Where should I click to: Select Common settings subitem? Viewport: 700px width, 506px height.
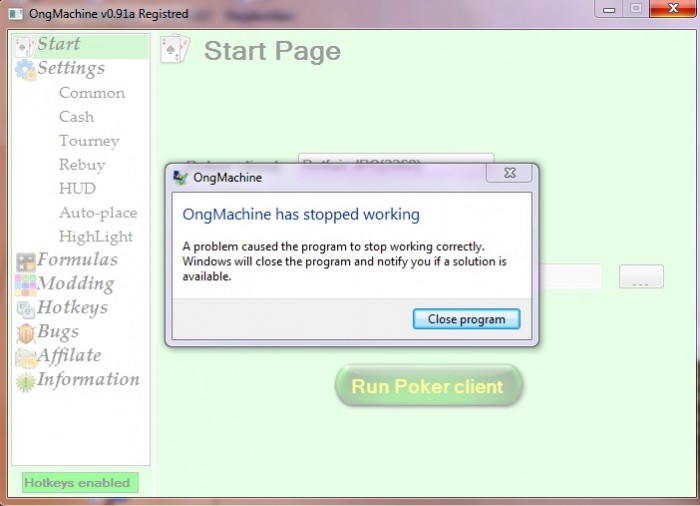point(92,93)
